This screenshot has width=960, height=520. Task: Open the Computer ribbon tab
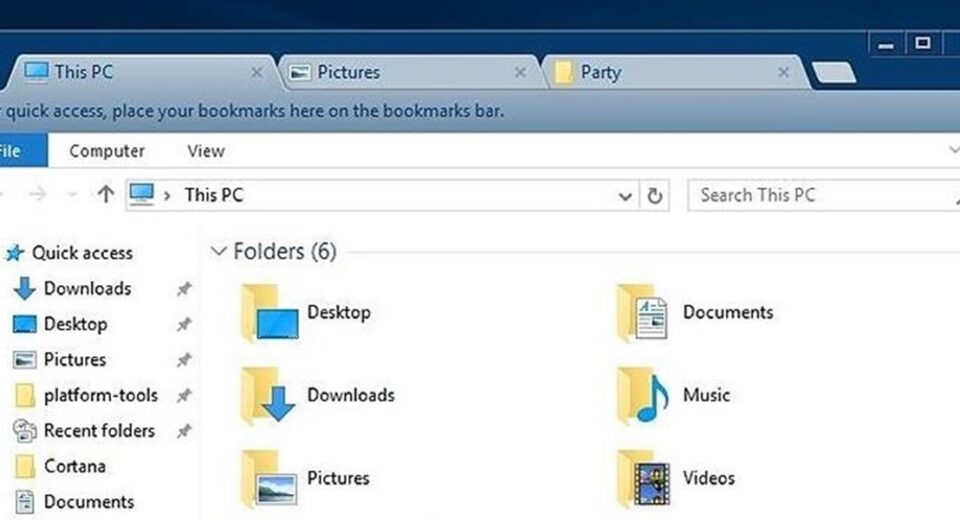point(107,151)
